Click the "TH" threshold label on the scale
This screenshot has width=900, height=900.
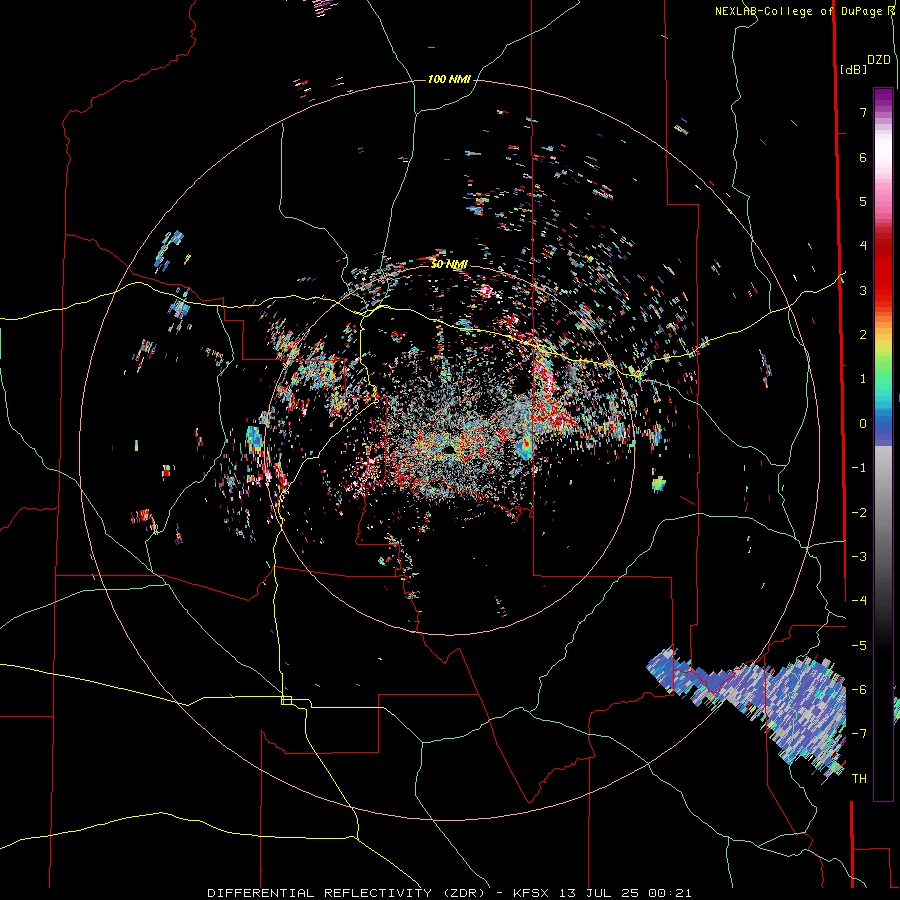859,779
